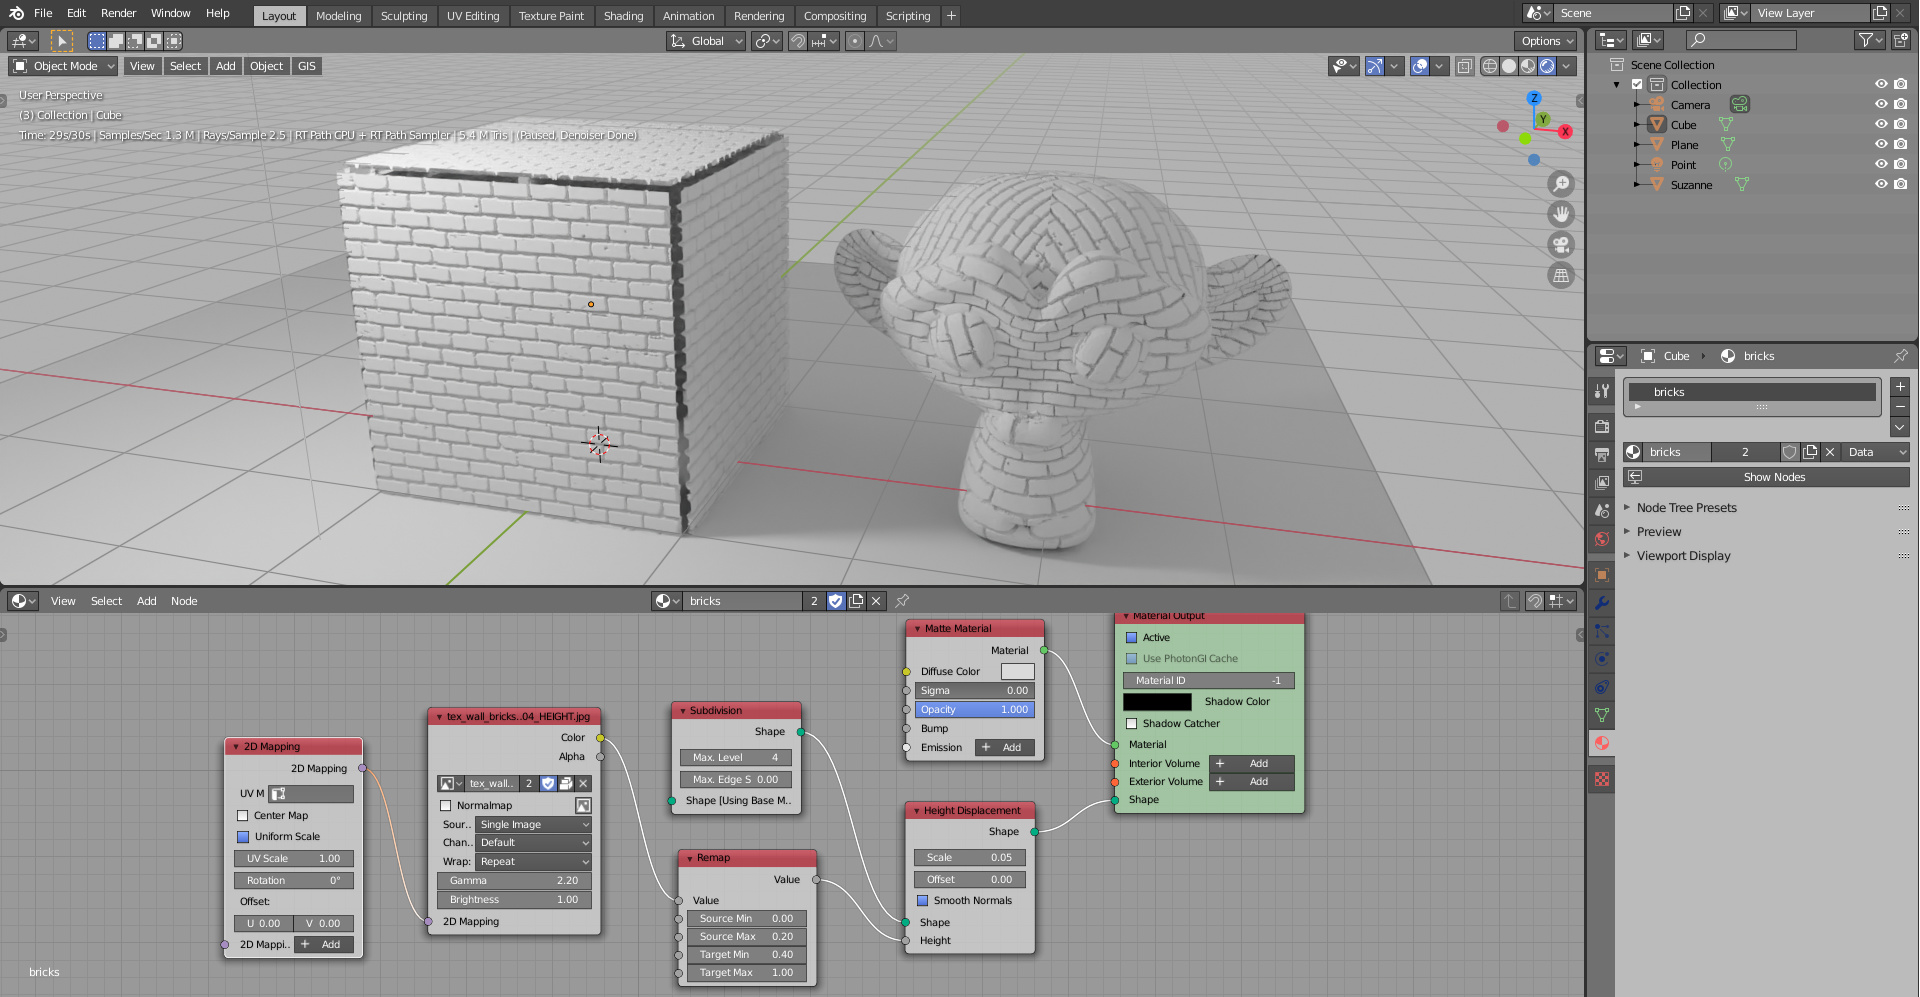Open the Material properties tab icon

pos(1602,743)
